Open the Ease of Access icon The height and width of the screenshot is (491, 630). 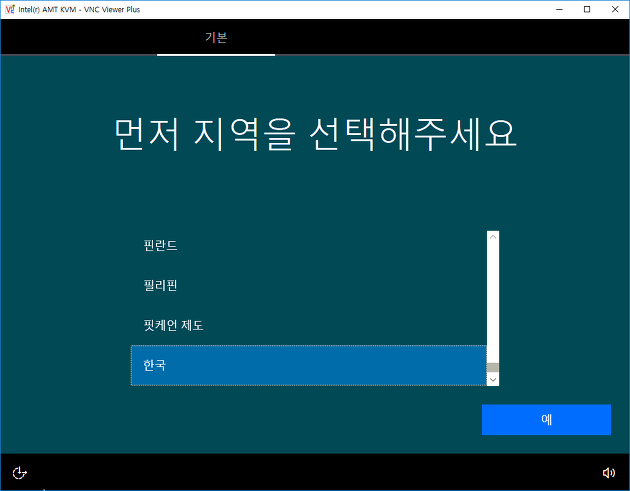point(19,473)
